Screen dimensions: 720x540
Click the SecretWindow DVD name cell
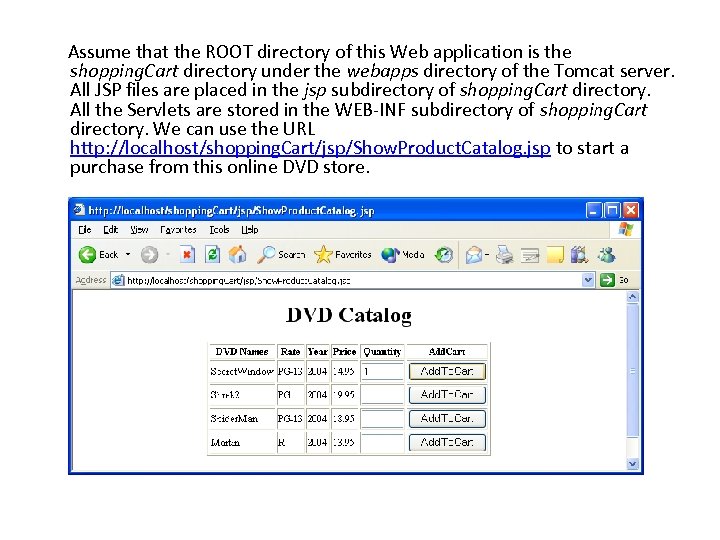(242, 371)
